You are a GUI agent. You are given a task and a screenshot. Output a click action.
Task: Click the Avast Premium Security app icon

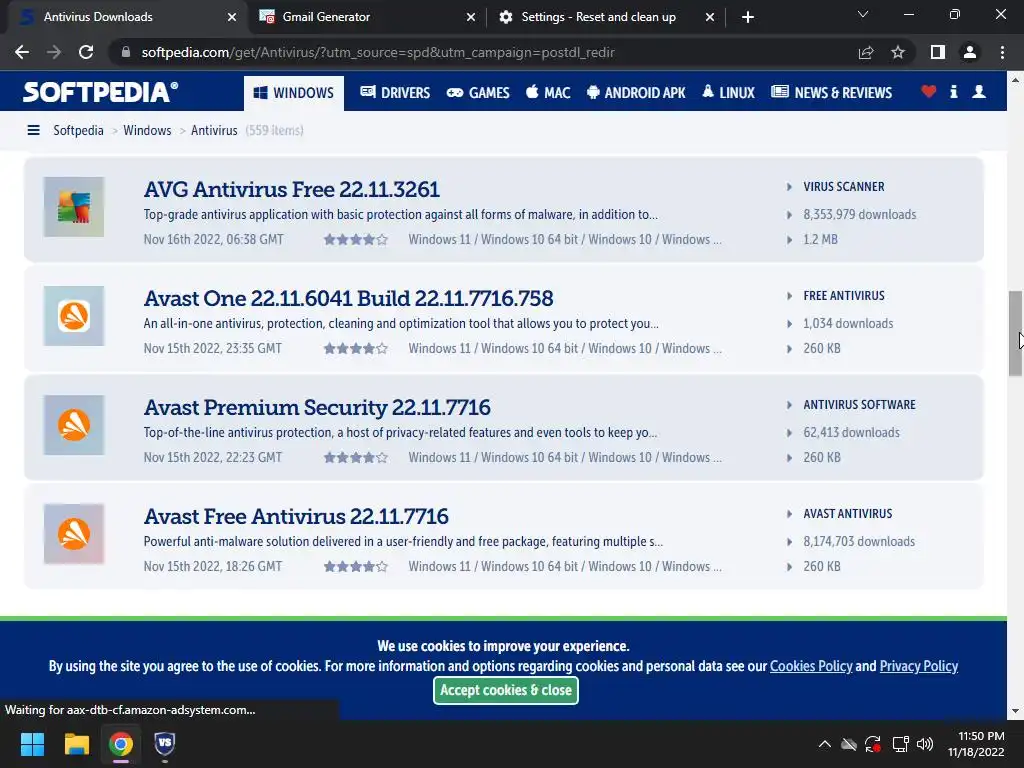pos(74,425)
